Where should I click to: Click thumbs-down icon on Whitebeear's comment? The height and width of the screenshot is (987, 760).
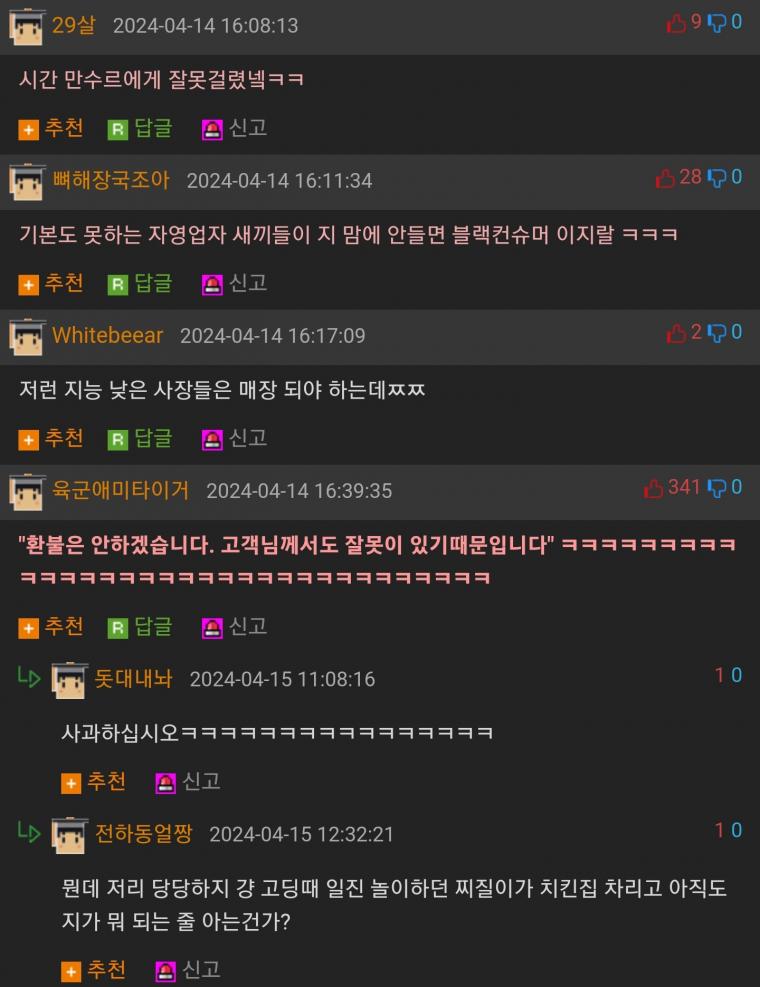[717, 333]
